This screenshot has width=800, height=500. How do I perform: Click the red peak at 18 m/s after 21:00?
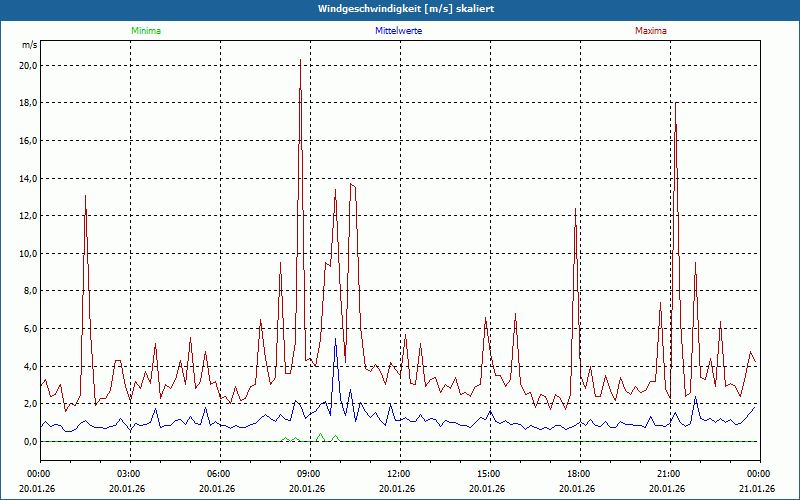(676, 104)
